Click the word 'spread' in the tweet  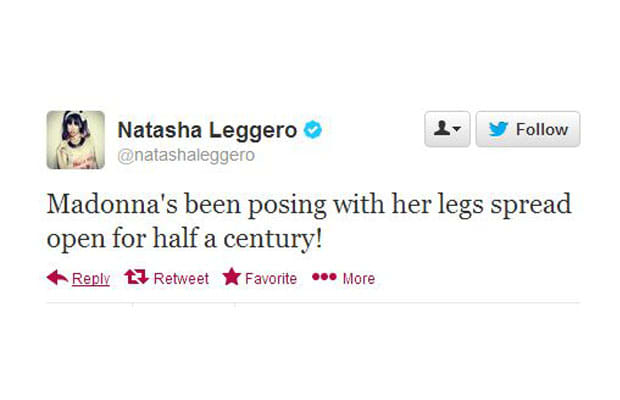[531, 206]
